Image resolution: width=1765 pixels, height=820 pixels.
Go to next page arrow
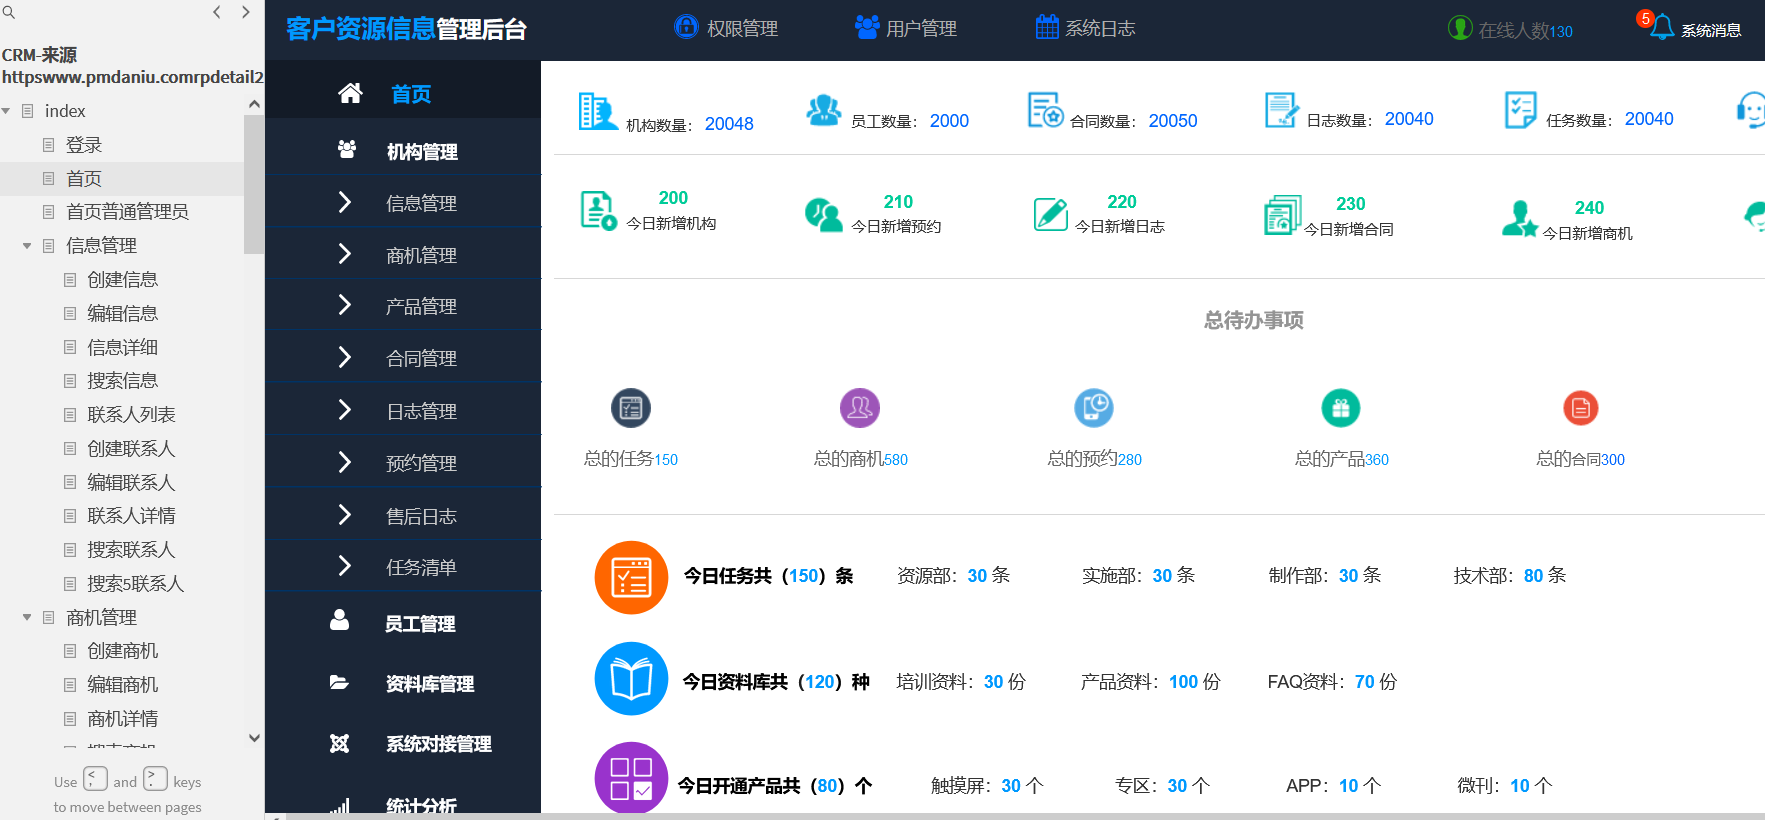pyautogui.click(x=246, y=12)
